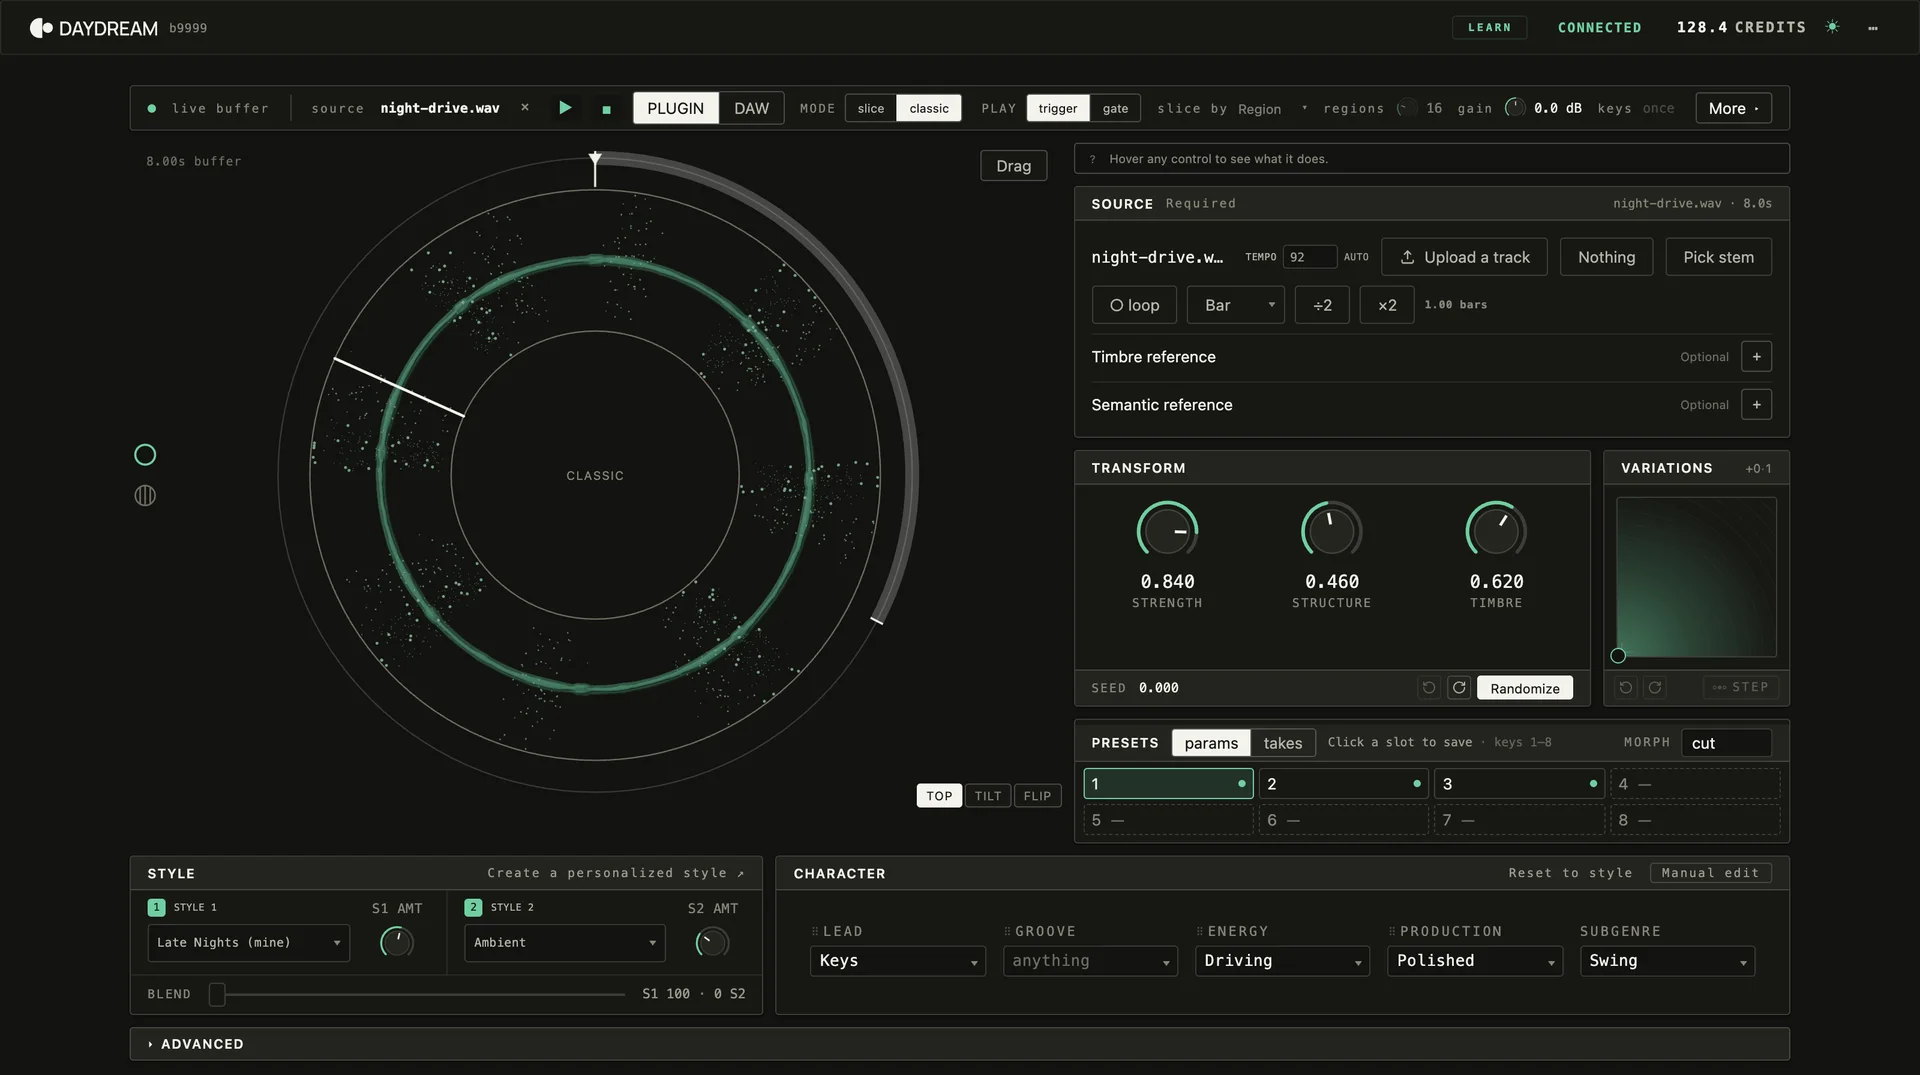1920x1075 pixels.
Task: Add a Semantic reference with the plus icon
Action: pos(1756,405)
